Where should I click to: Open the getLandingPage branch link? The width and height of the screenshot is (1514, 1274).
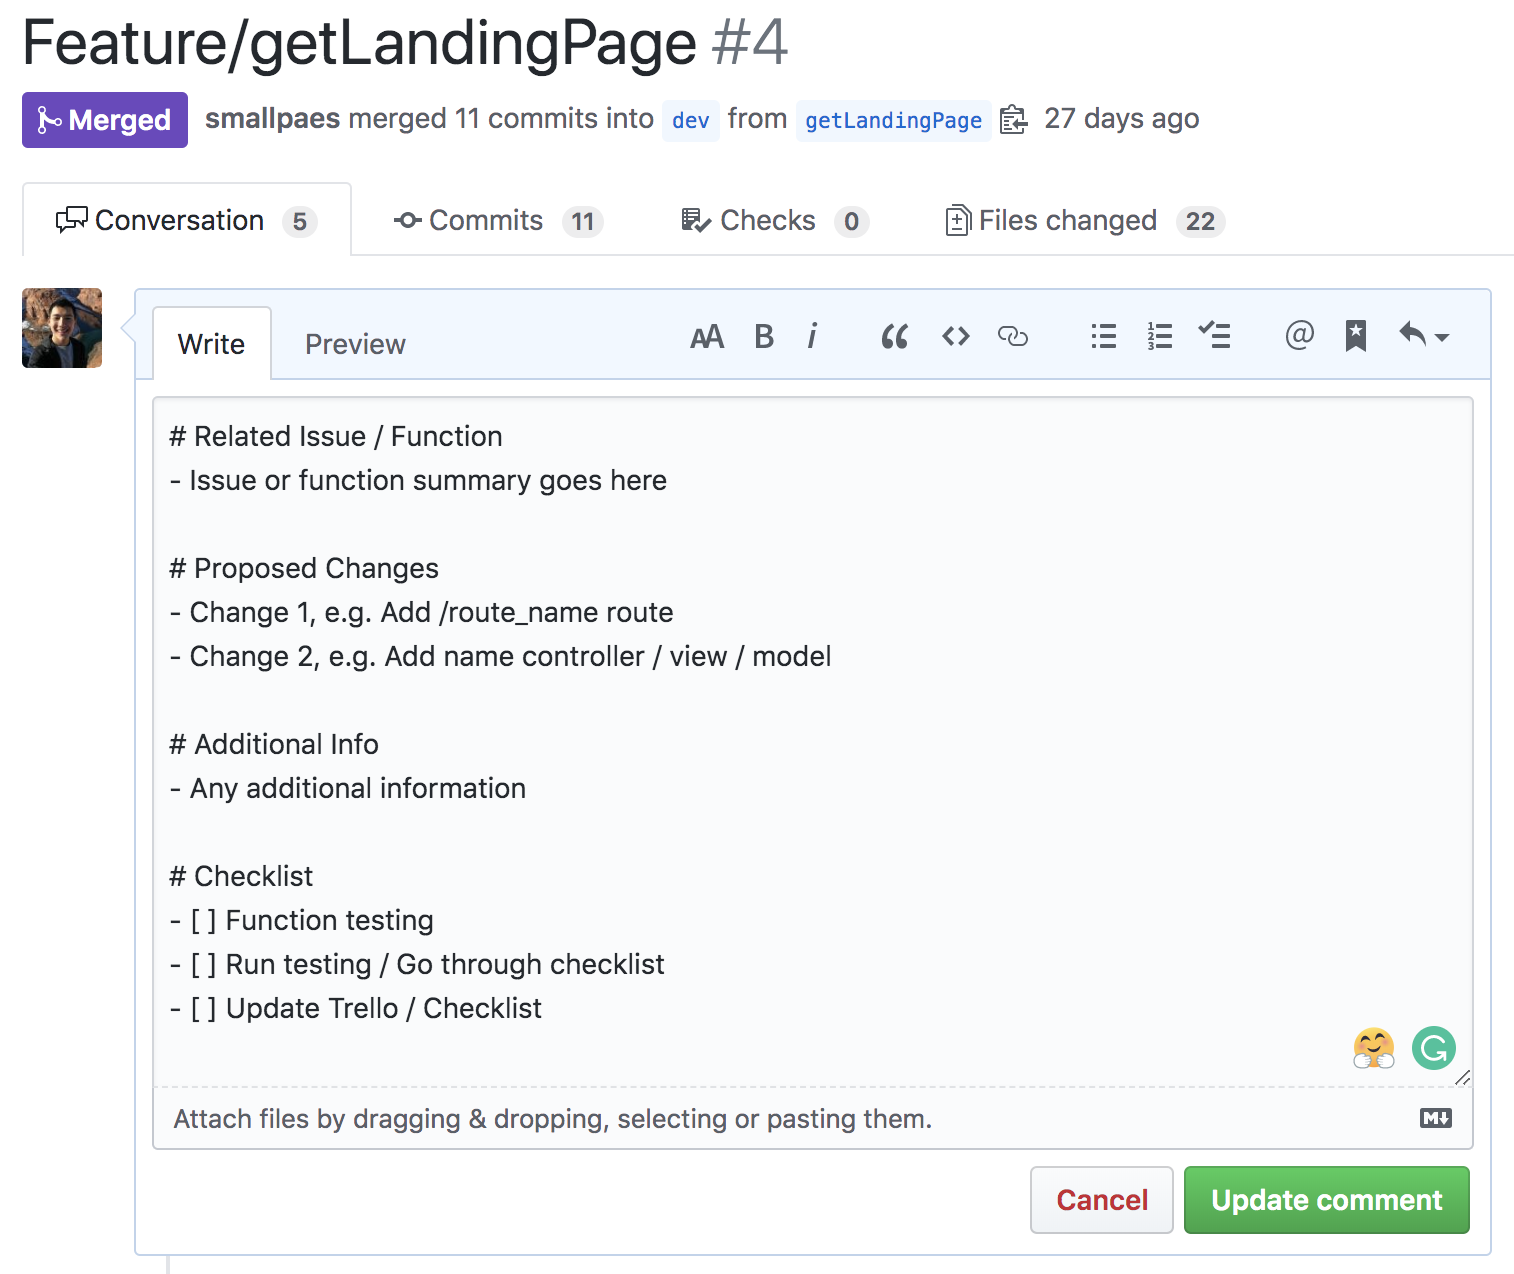[x=894, y=121]
